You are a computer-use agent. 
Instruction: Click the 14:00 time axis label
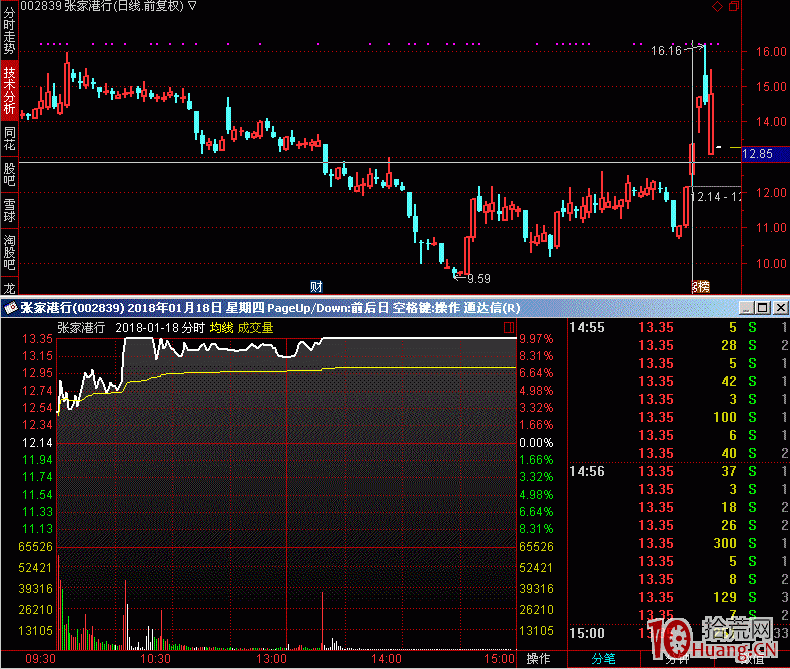pos(386,658)
